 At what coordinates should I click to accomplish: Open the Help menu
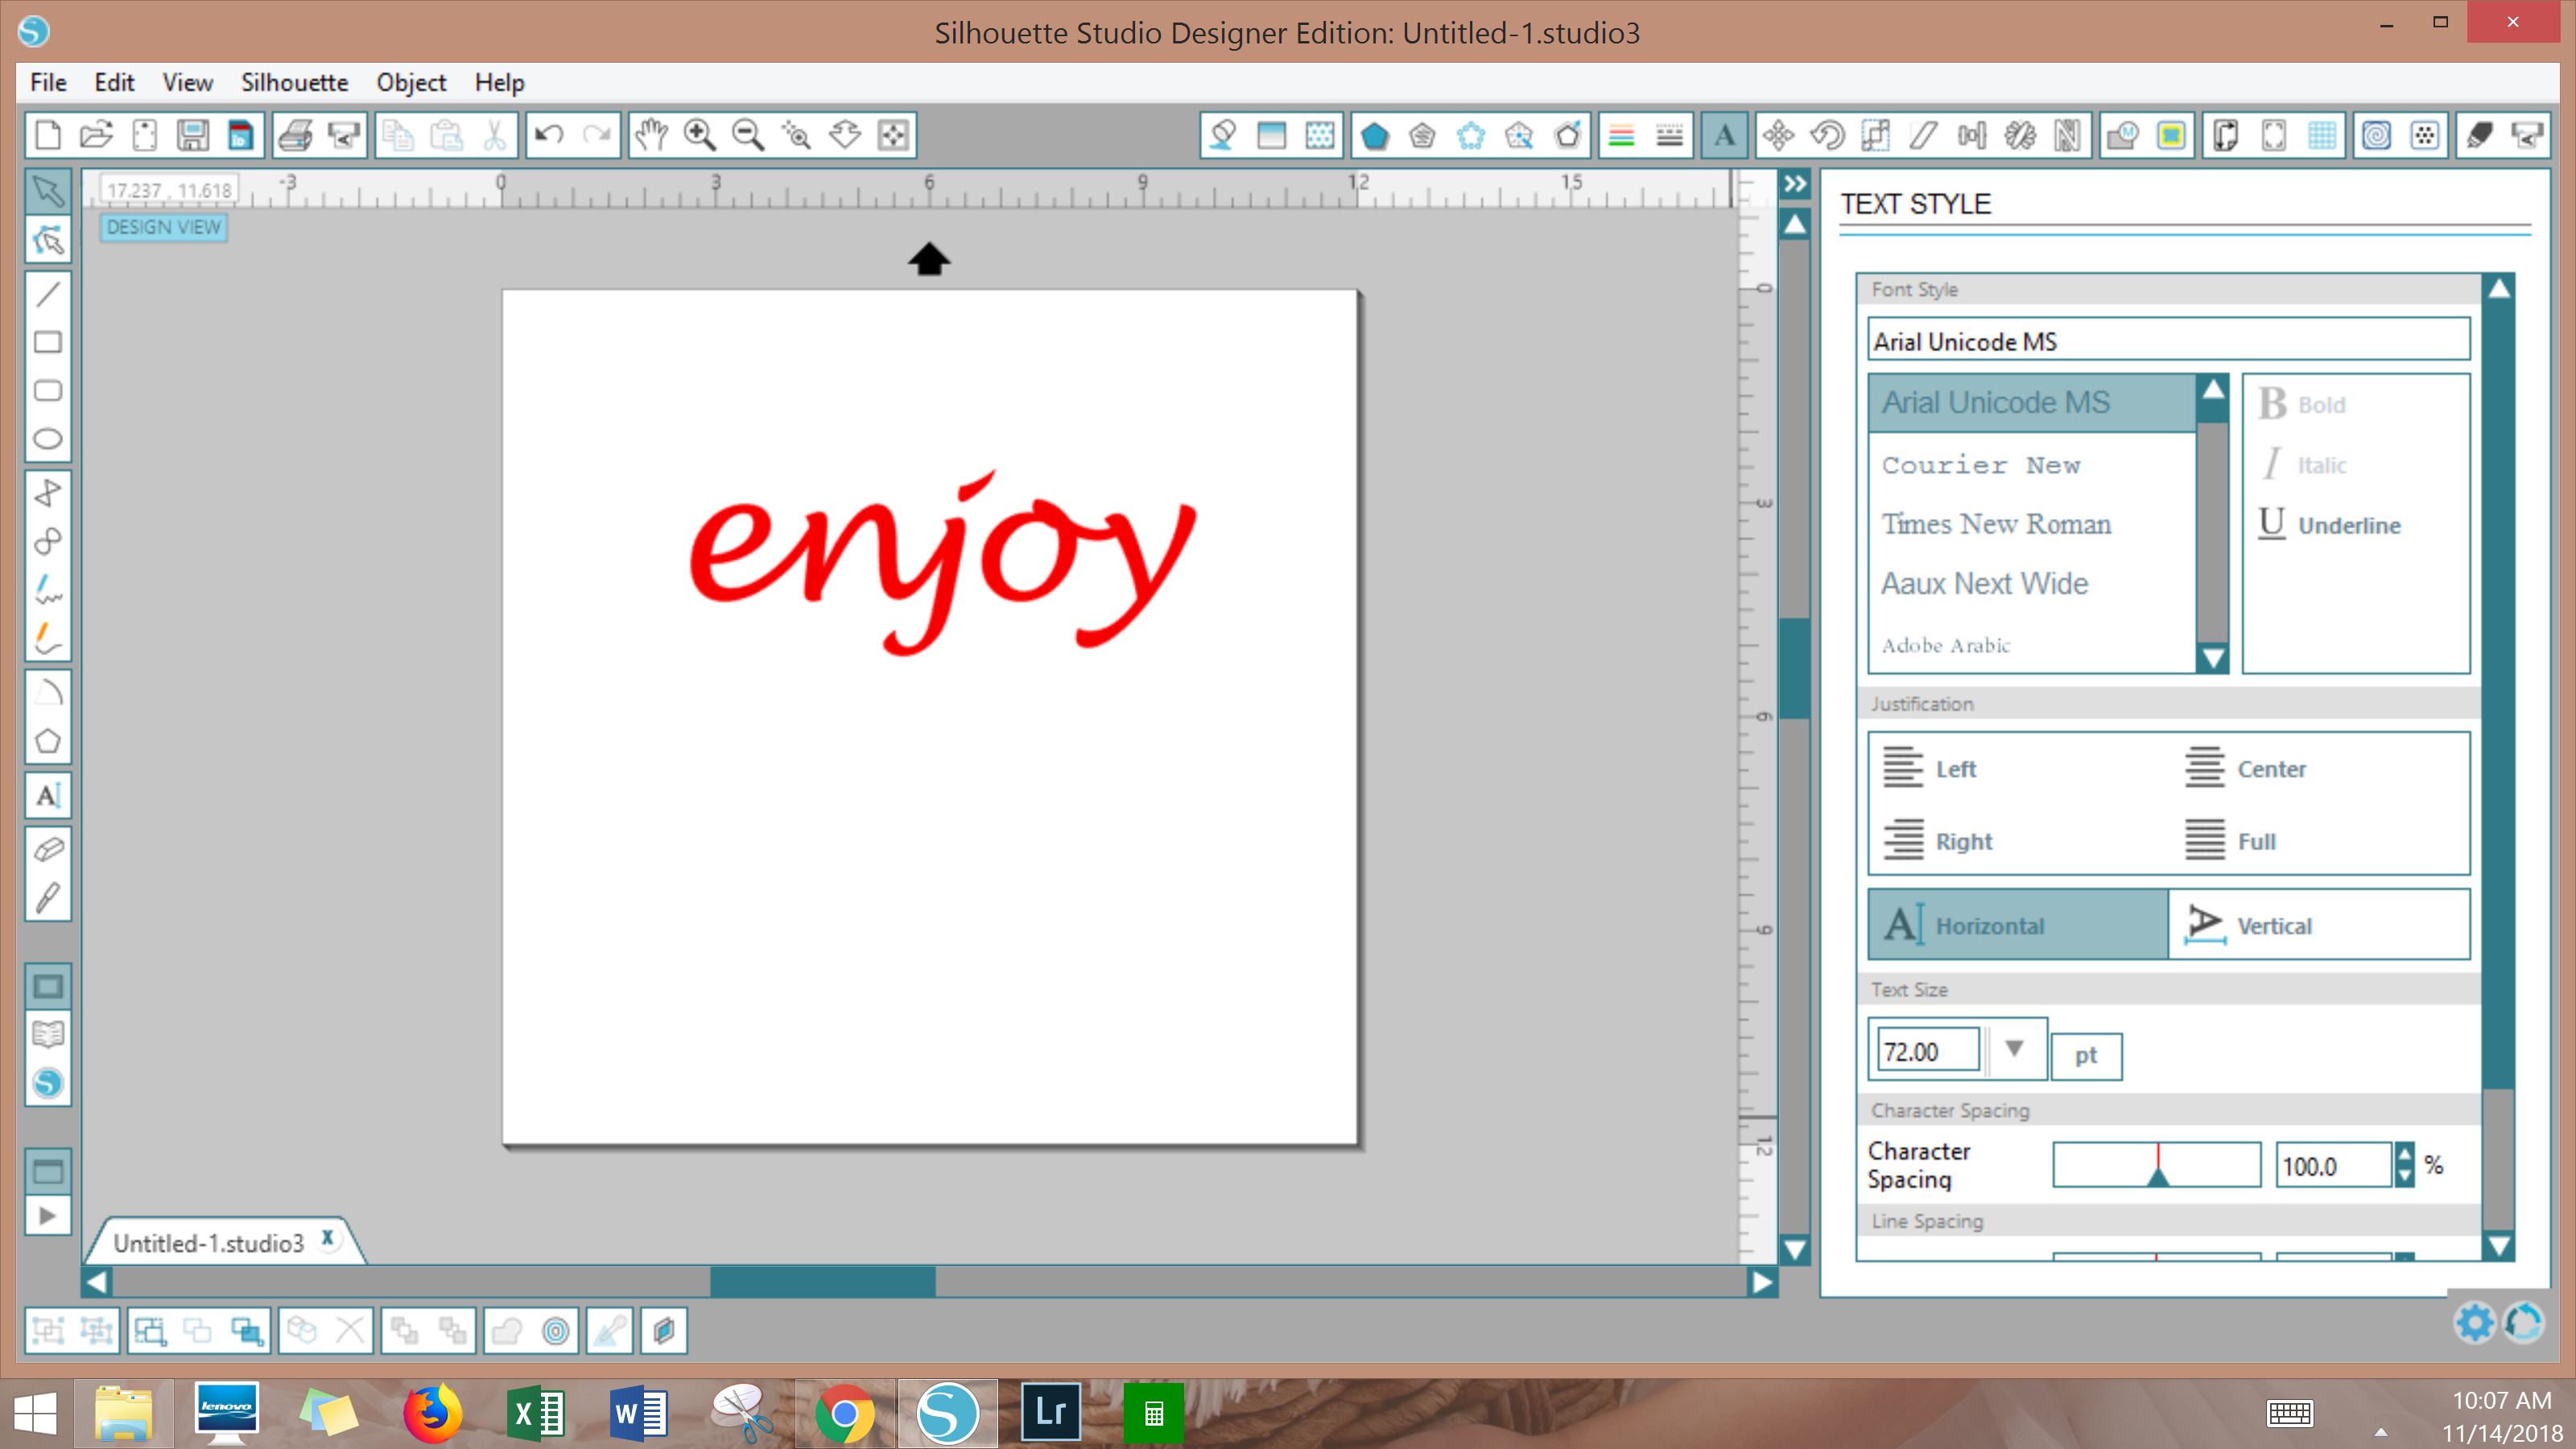pyautogui.click(x=499, y=82)
